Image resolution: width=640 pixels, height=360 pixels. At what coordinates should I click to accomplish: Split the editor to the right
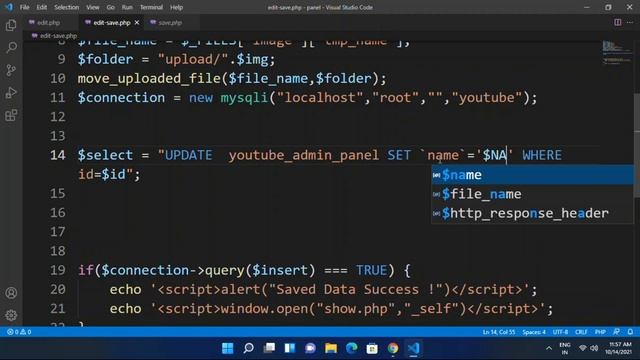point(618,22)
